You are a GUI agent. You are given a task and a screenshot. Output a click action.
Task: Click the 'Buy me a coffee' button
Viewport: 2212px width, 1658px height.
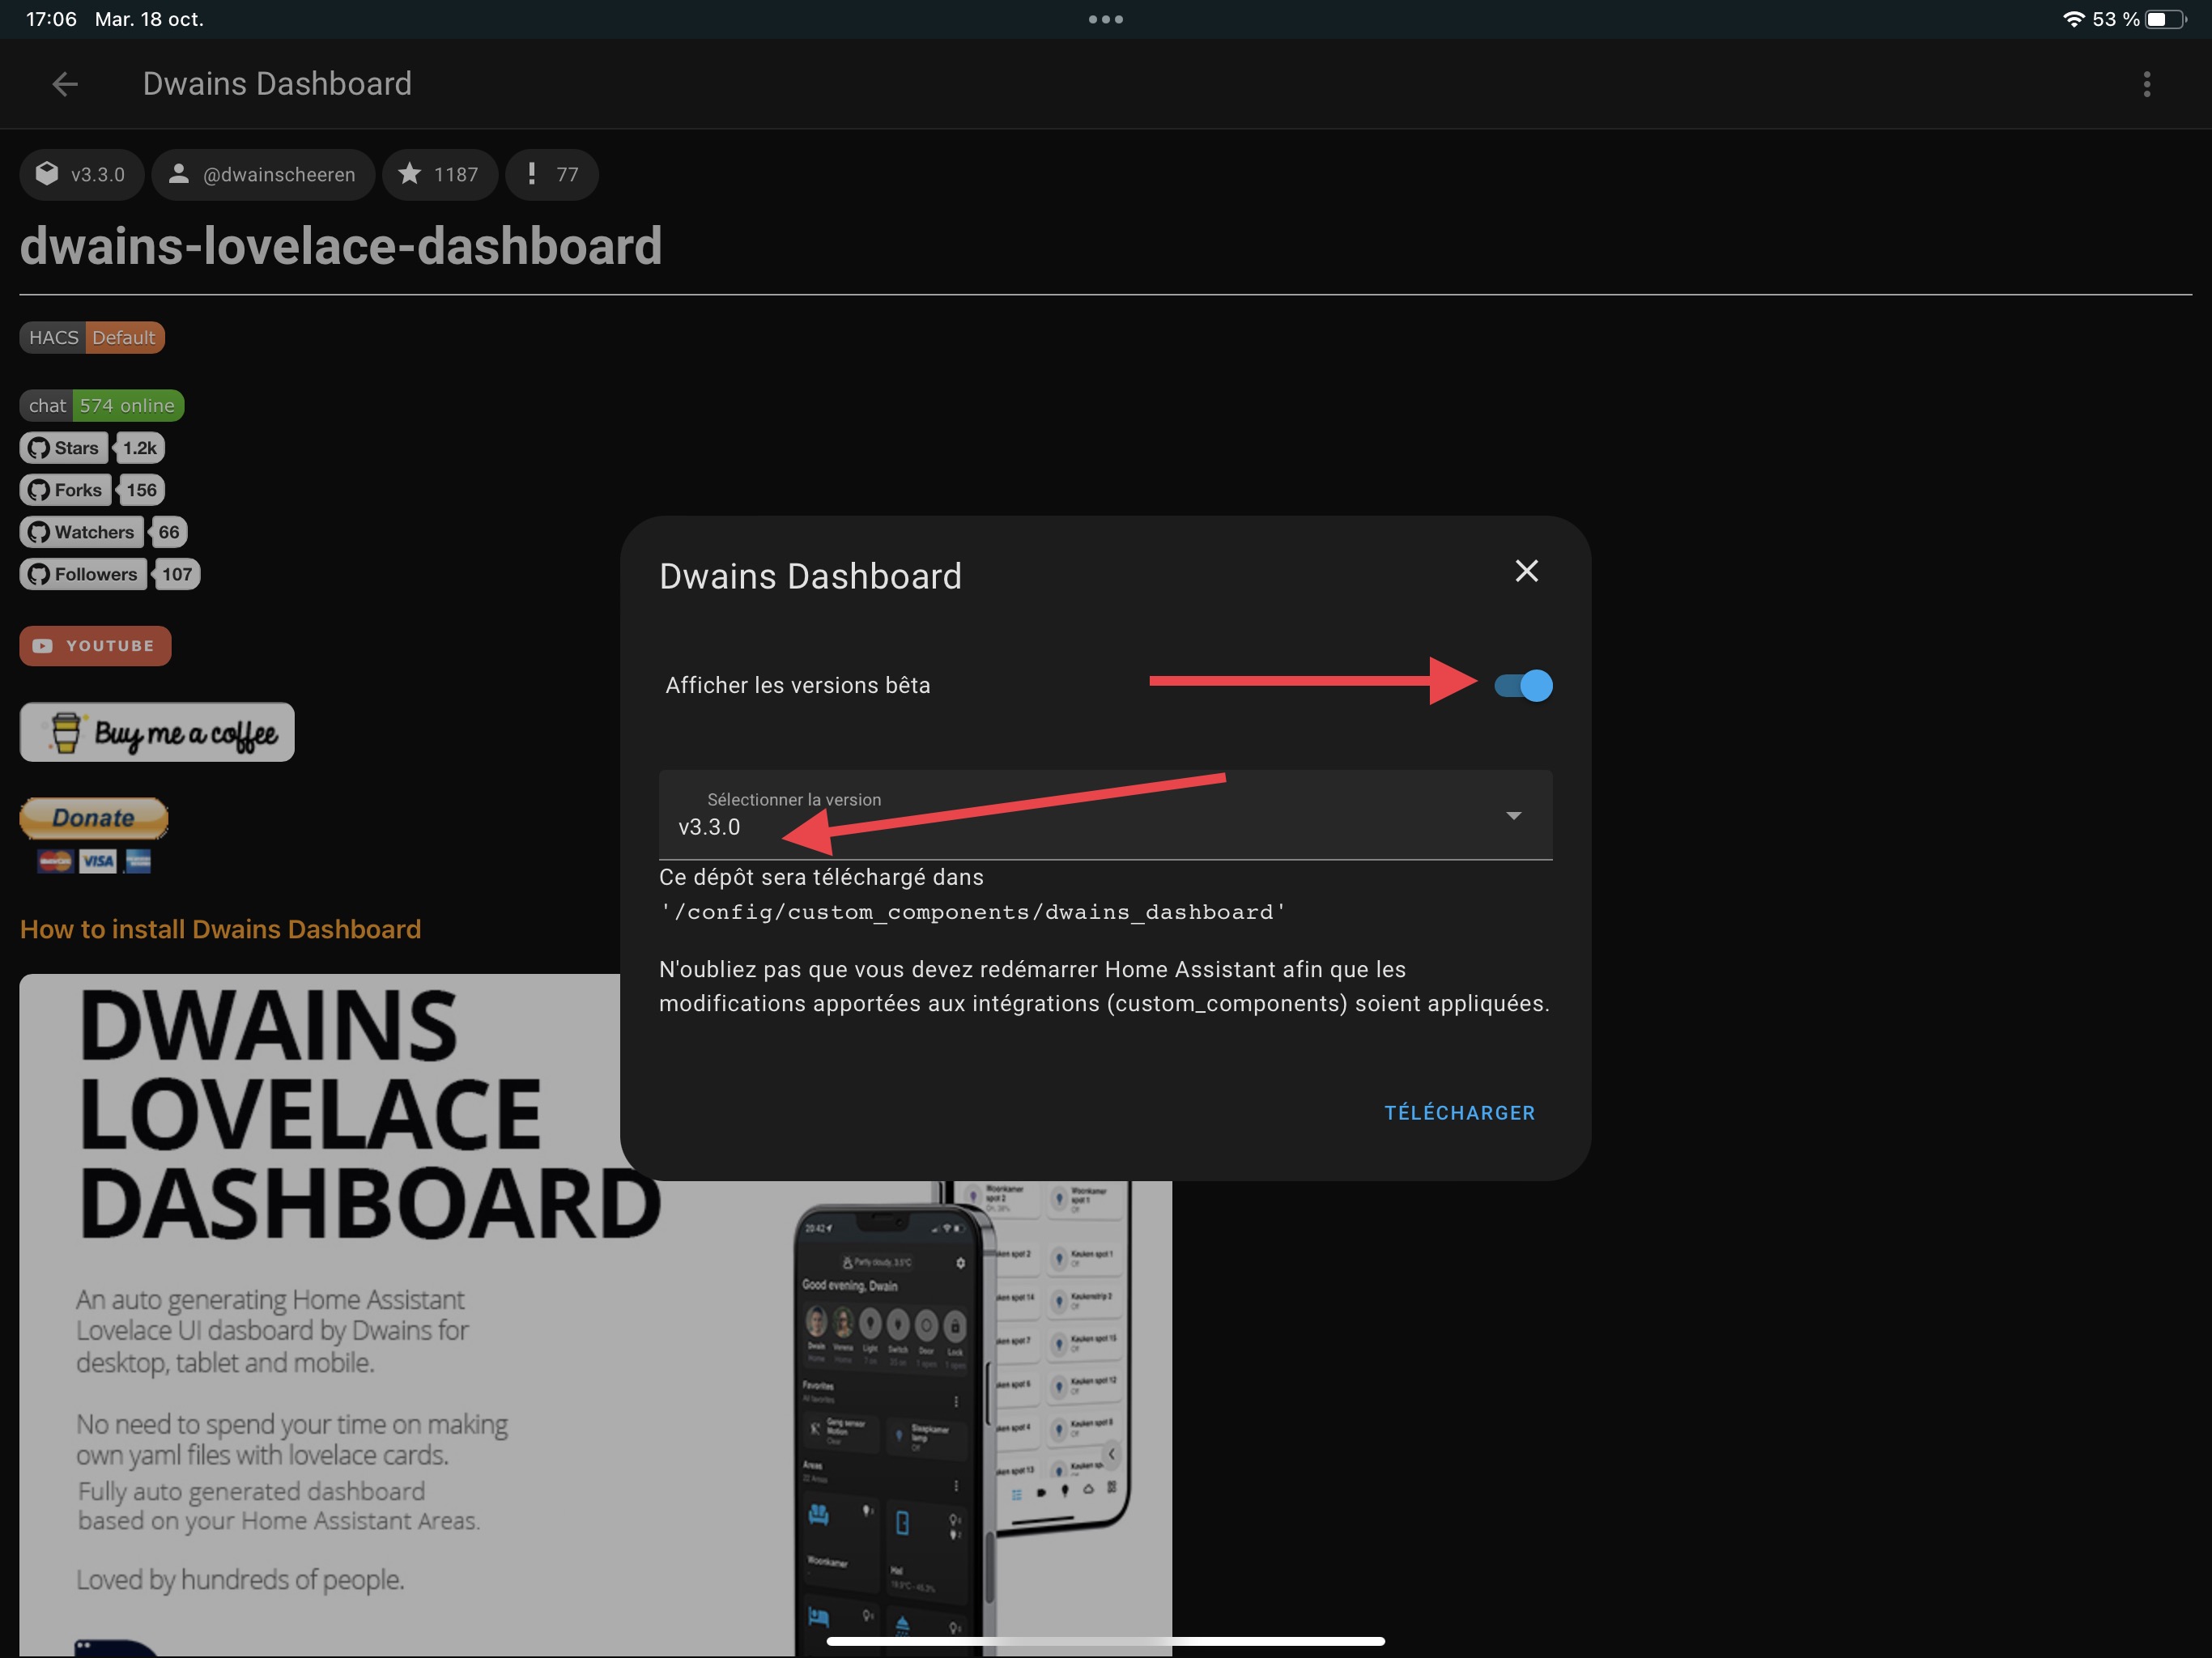[156, 732]
